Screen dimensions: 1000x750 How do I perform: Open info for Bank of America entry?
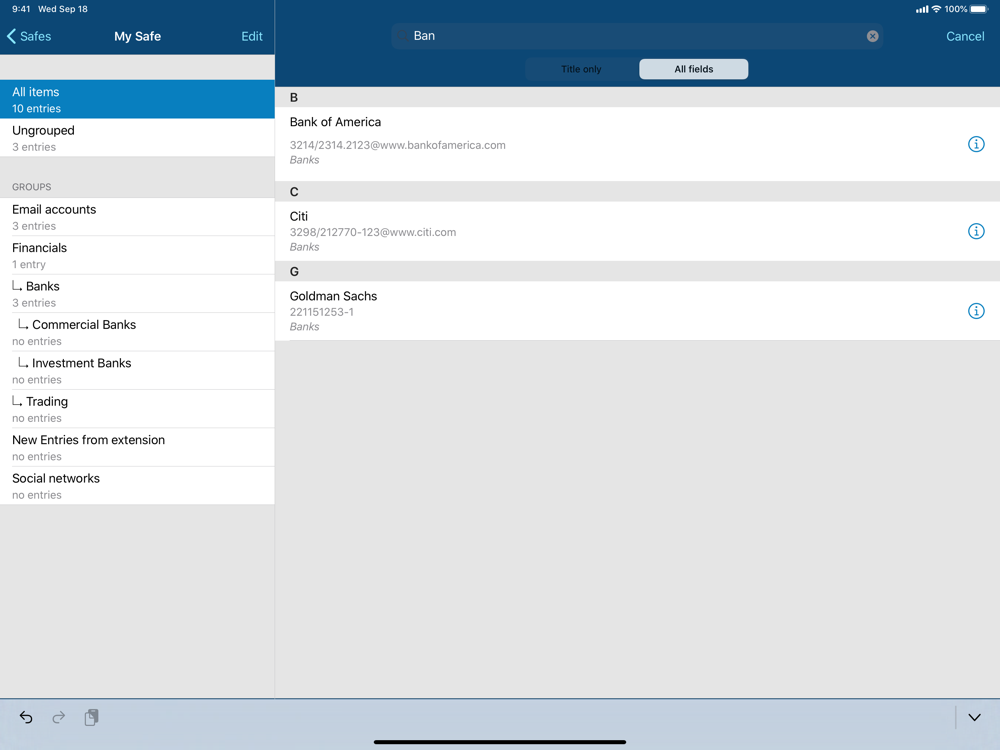point(976,144)
